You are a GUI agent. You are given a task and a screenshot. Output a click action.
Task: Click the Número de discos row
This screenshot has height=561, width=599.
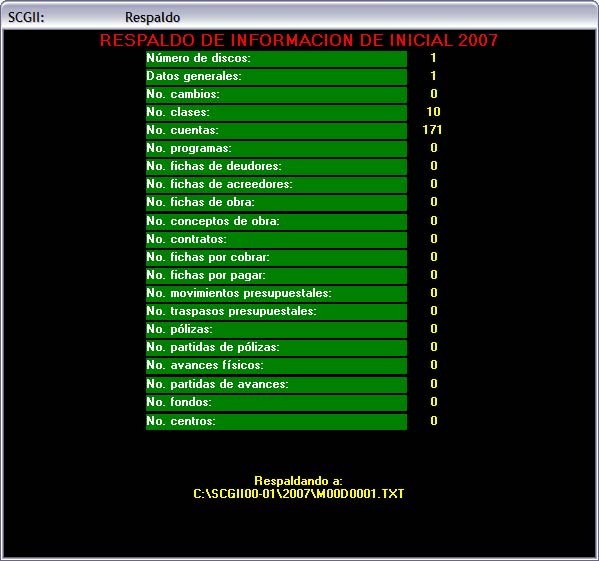(x=276, y=58)
